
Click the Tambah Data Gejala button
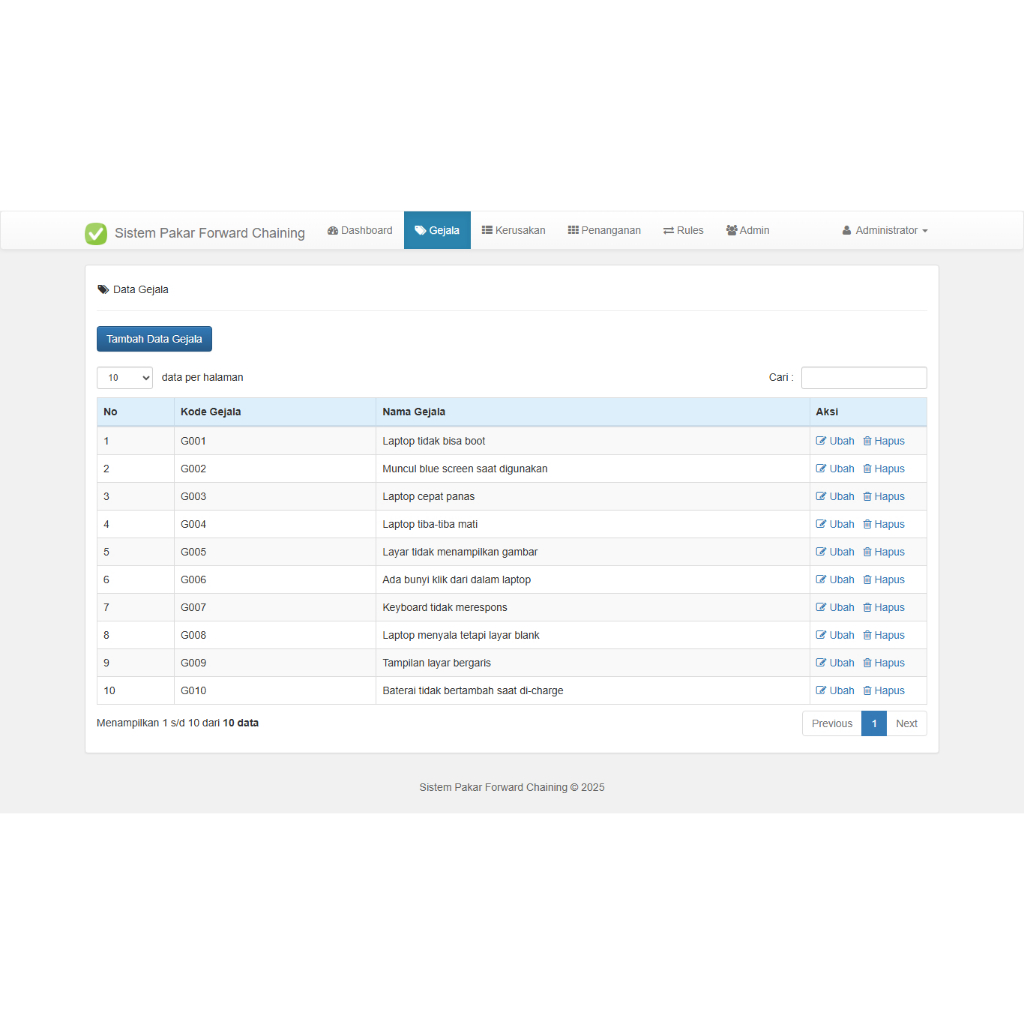coord(154,339)
